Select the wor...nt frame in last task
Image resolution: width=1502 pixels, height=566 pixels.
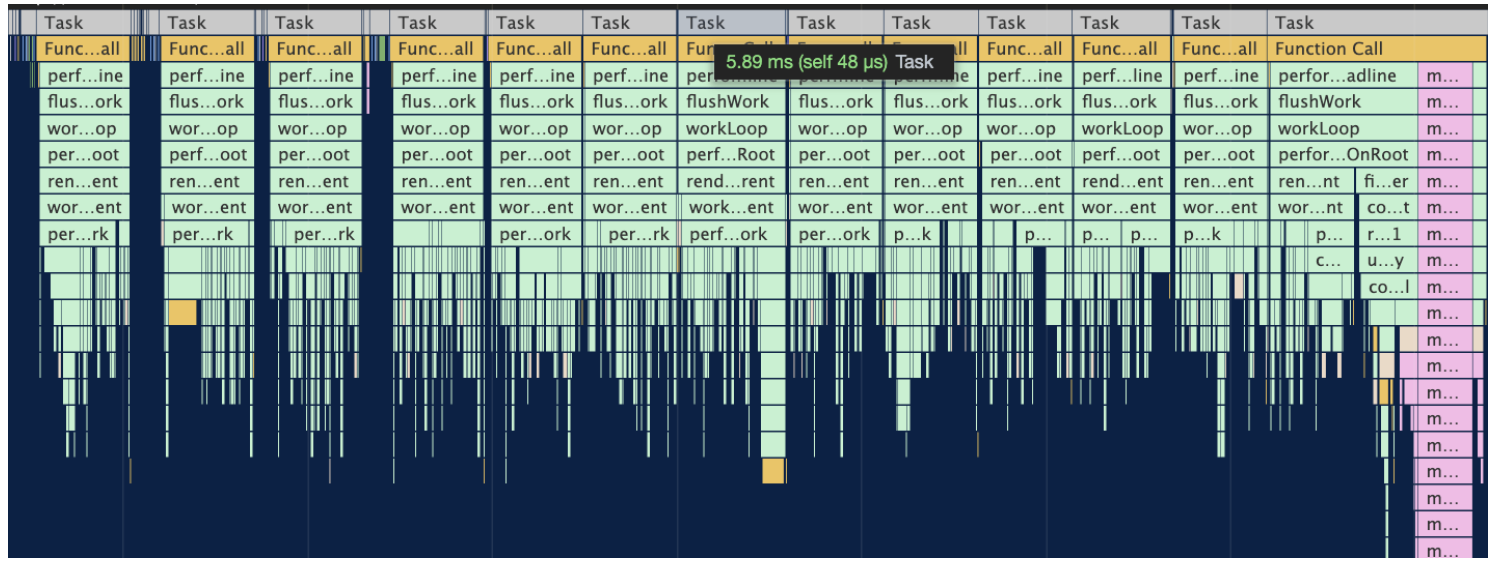(1311, 208)
